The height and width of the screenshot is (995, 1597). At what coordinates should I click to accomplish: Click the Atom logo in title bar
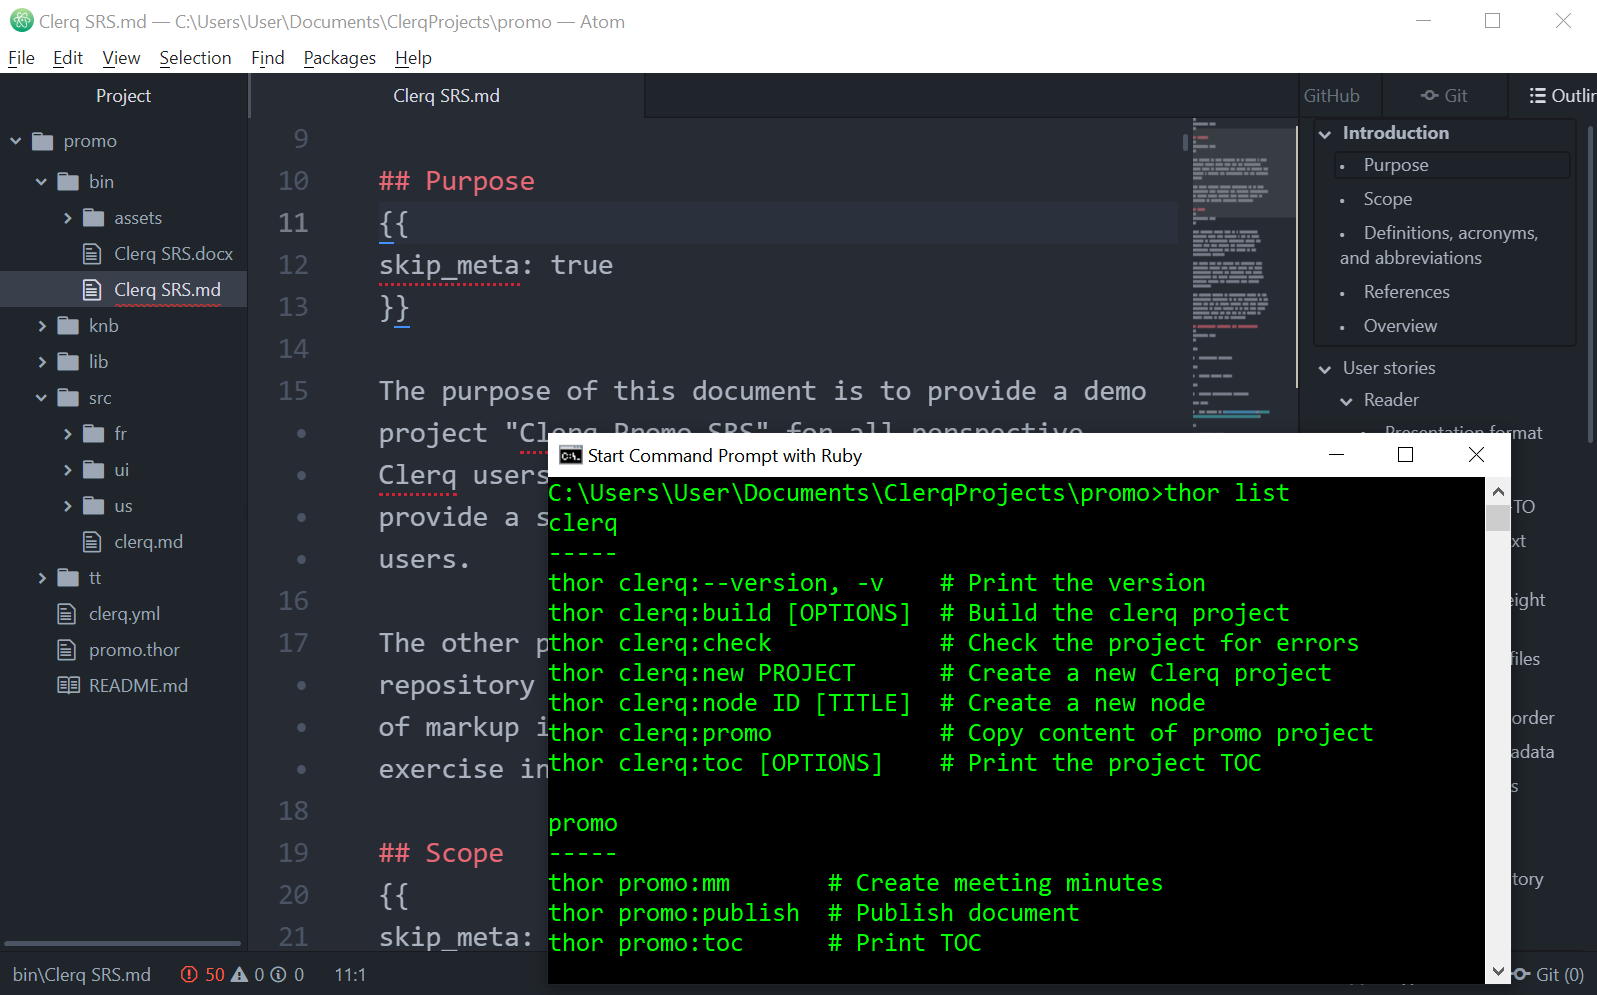click(x=22, y=21)
